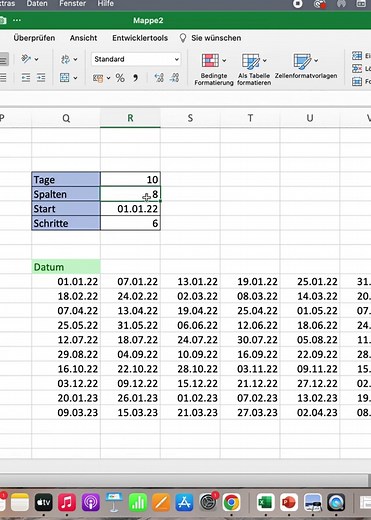Click the Zellenformatvorlagen icon

[302, 61]
